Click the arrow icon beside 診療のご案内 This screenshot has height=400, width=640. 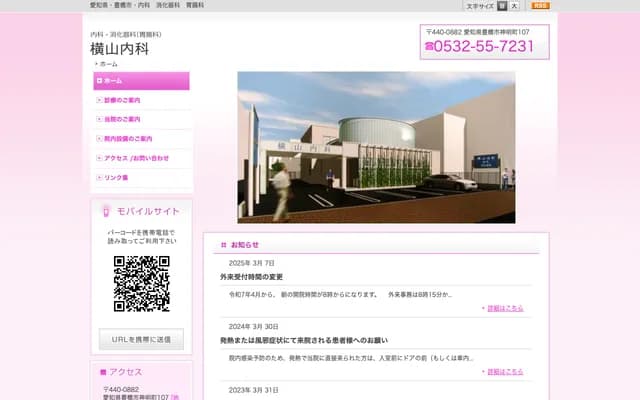tap(99, 100)
